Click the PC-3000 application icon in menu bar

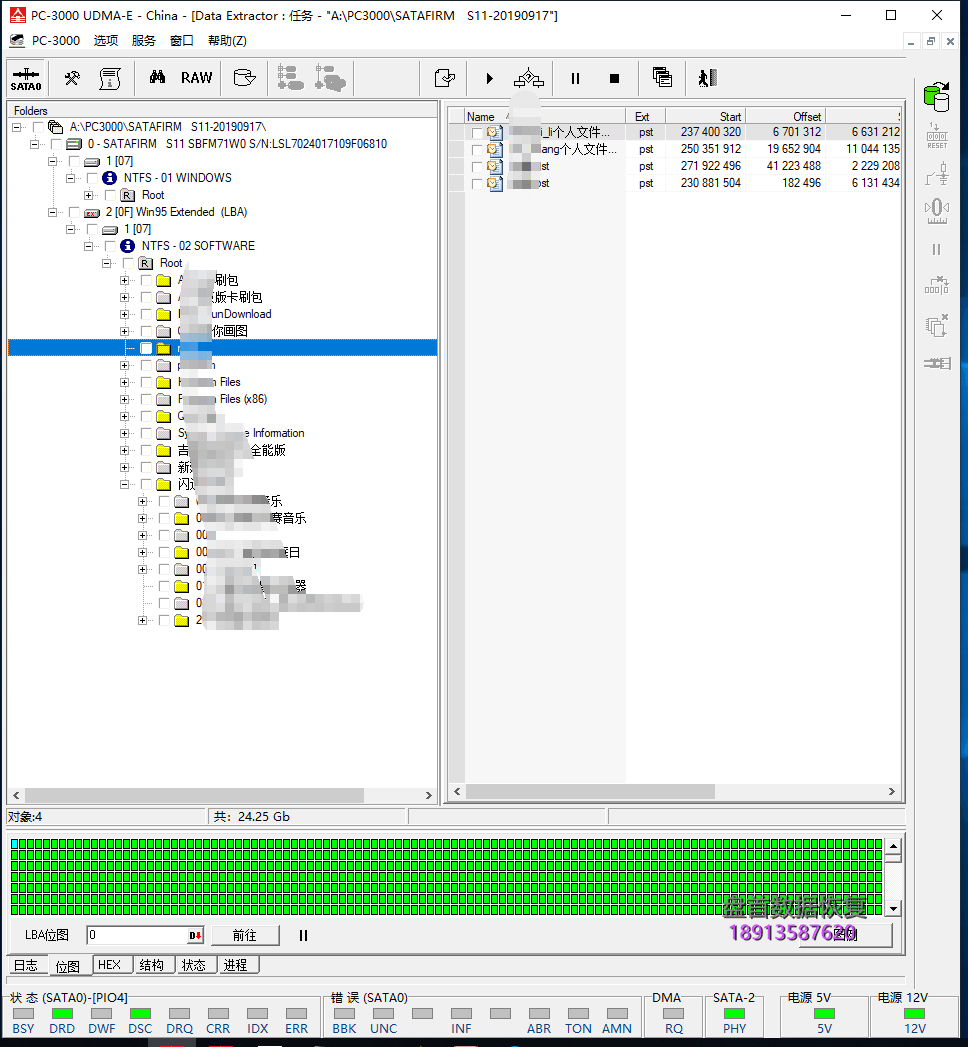click(17, 41)
